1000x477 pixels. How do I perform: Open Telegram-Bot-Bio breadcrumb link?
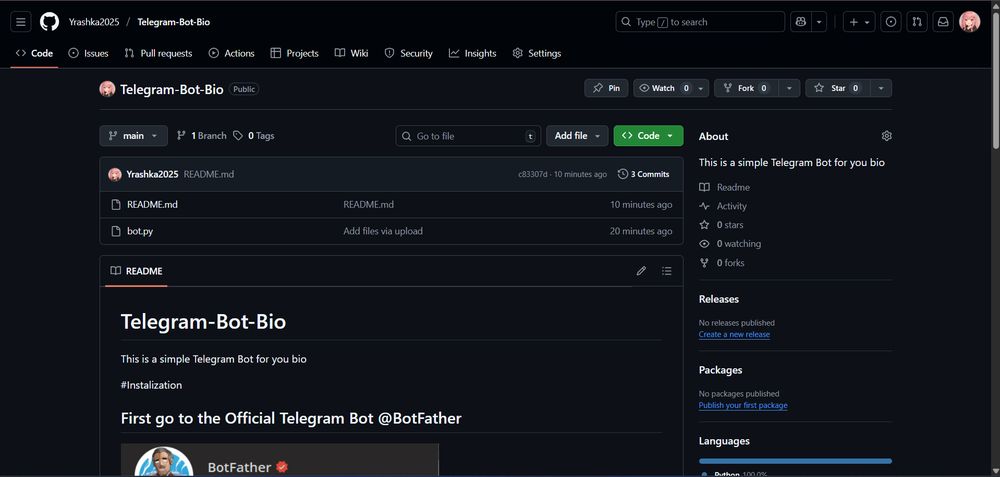click(x=173, y=22)
